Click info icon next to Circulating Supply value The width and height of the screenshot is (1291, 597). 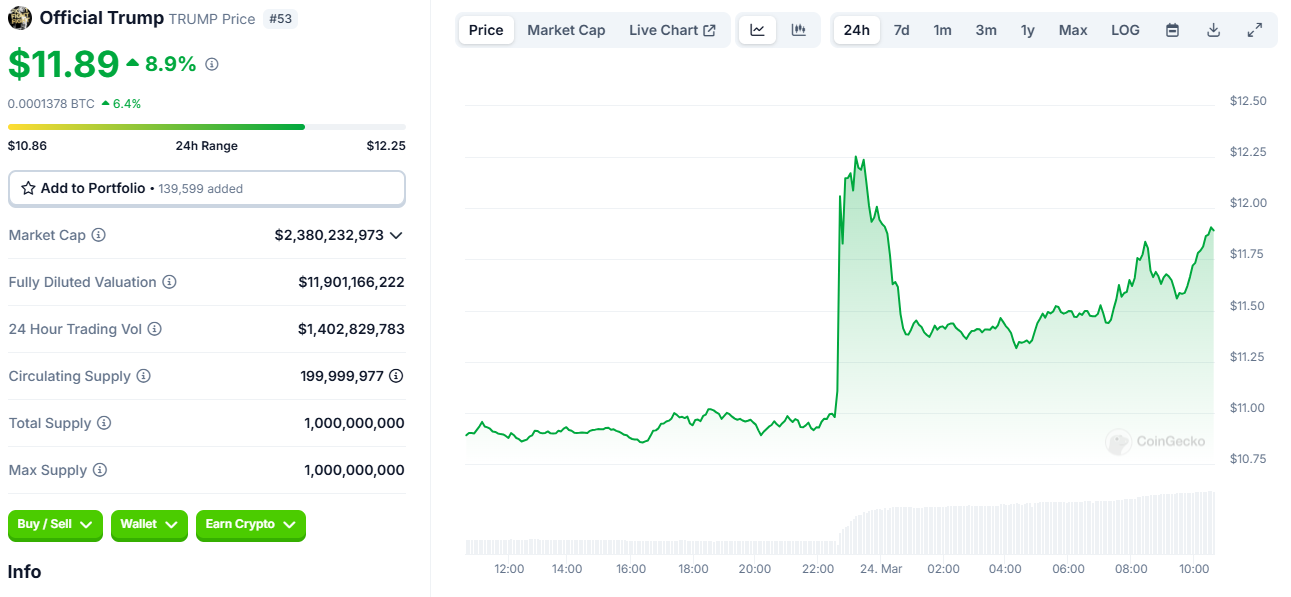coord(396,376)
